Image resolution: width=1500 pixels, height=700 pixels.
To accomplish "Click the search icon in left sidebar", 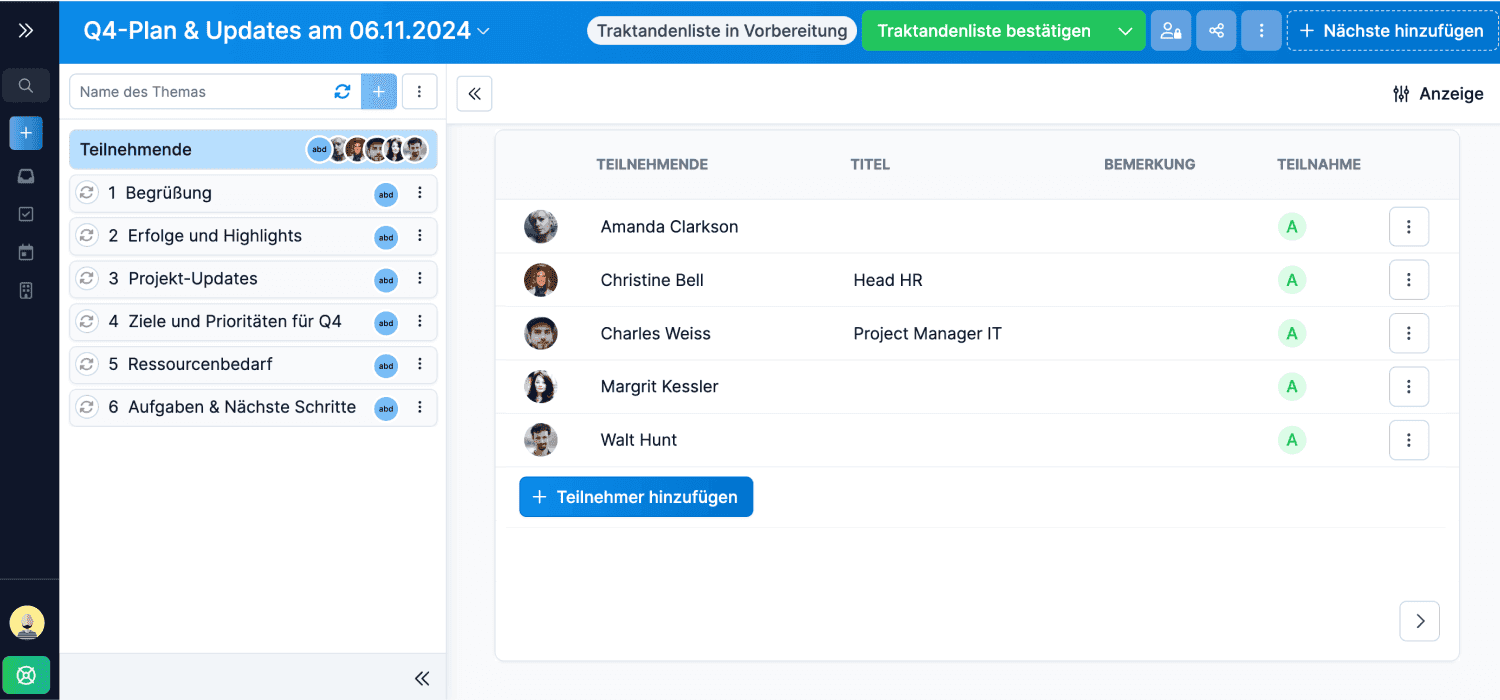I will [x=26, y=86].
